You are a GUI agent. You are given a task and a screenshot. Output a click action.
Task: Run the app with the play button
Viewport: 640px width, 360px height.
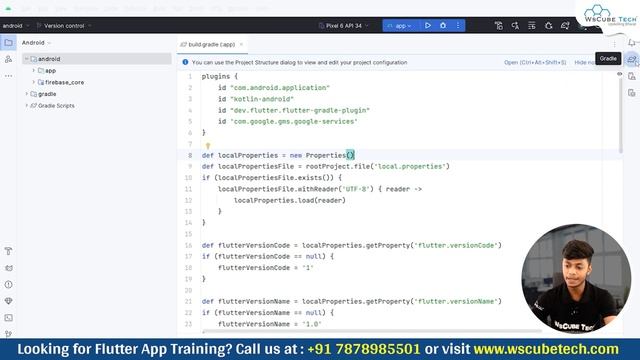[x=428, y=25]
